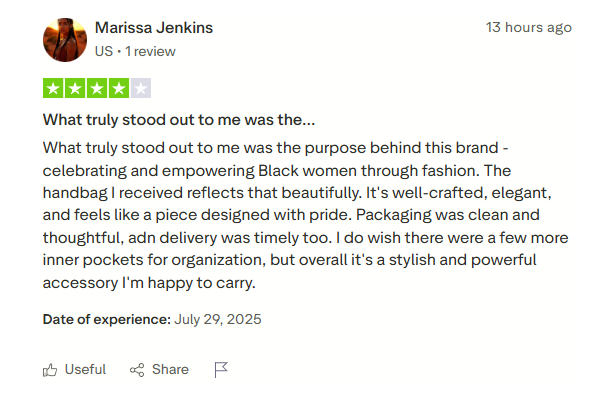Click the Share button label
This screenshot has width=615, height=397.
point(170,370)
